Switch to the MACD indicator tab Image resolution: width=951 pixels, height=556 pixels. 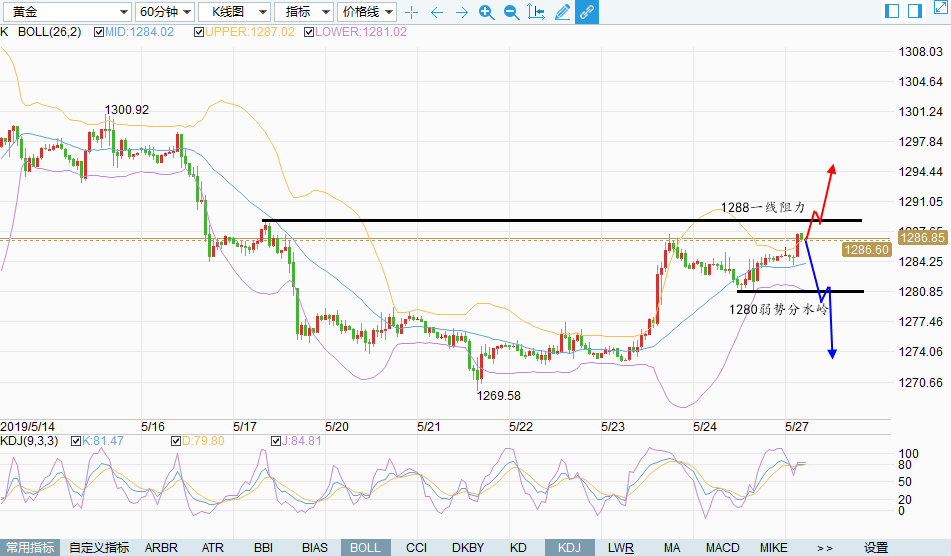click(x=722, y=548)
